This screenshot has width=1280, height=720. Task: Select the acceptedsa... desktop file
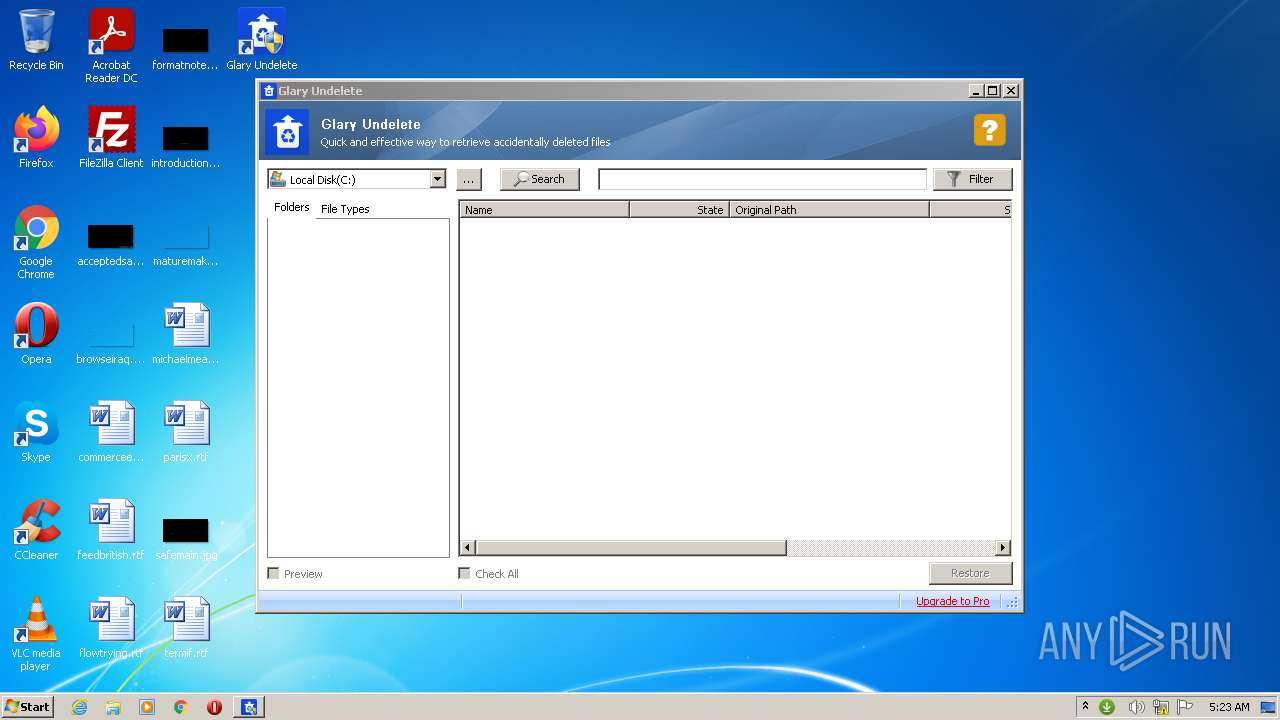tap(111, 244)
